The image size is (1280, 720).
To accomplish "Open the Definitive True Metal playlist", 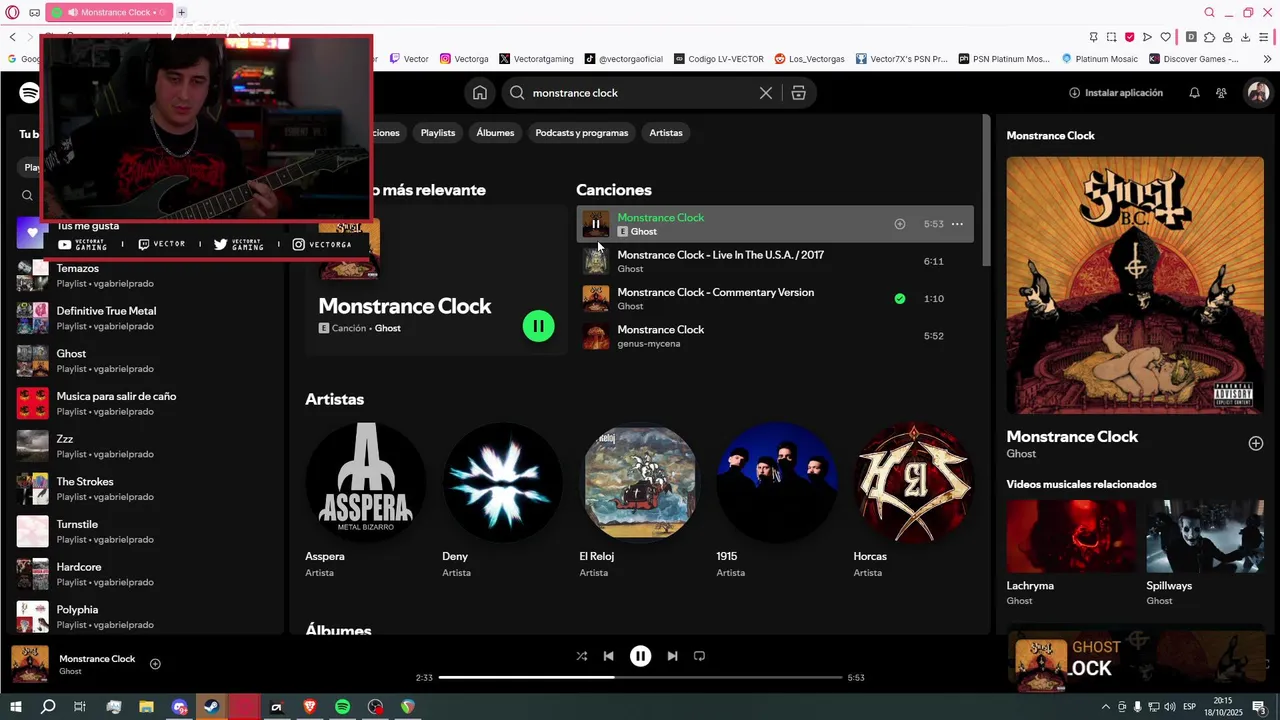I will [x=145, y=318].
